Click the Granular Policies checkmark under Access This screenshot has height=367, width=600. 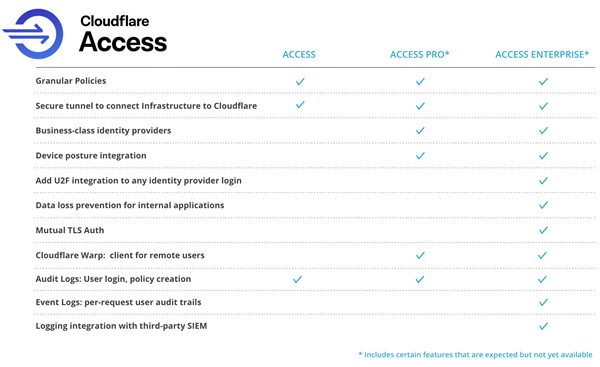[x=300, y=82]
